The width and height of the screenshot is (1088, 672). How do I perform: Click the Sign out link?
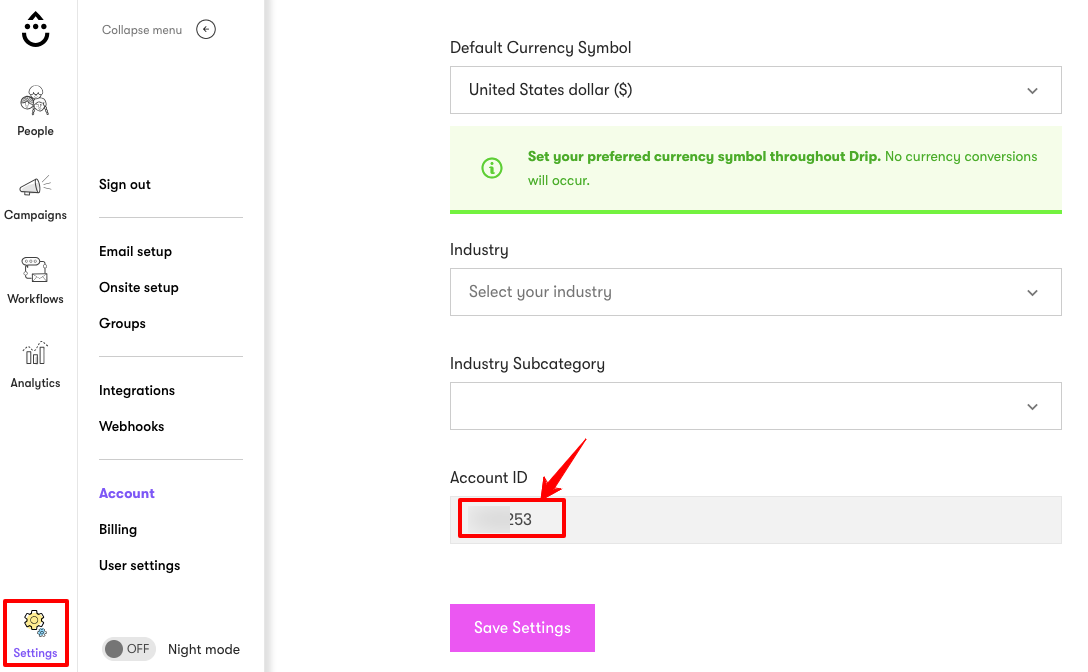click(x=125, y=184)
